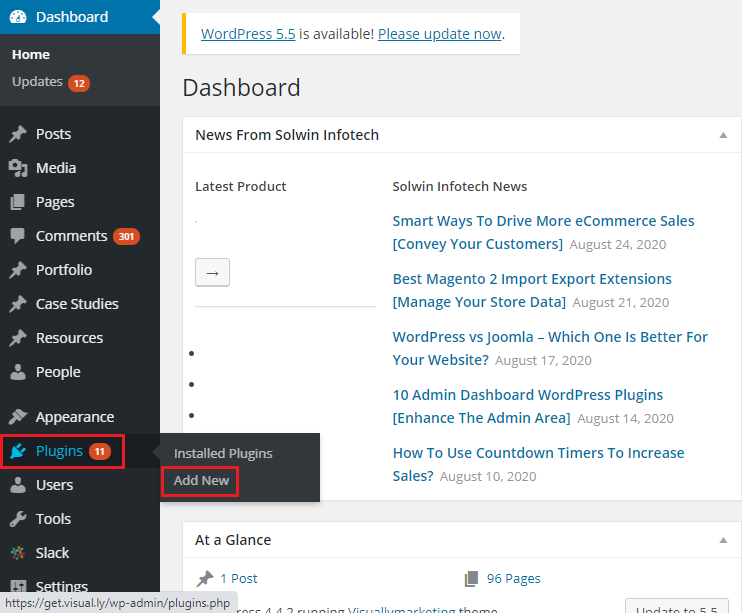Viewport: 742px width, 615px height.
Task: Click the Dashboard page heading
Action: coord(241,88)
